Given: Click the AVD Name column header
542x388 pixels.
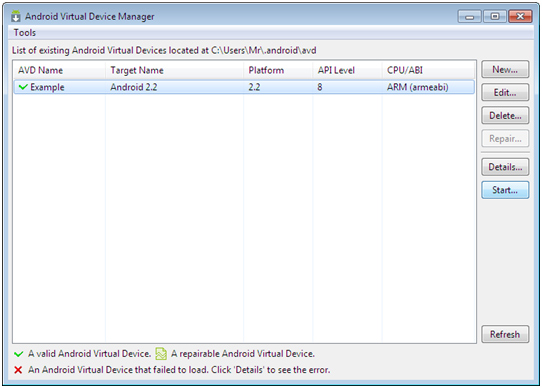Looking at the screenshot, I should pos(59,70).
